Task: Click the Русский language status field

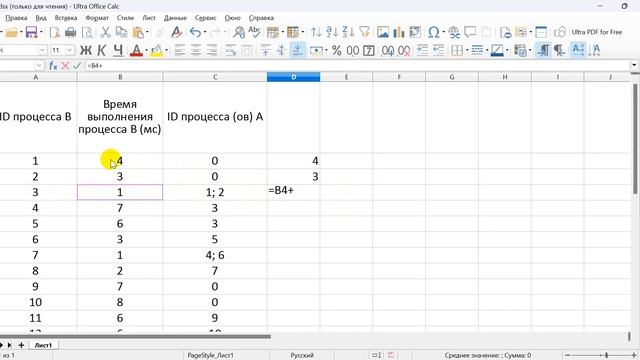Action: click(302, 356)
